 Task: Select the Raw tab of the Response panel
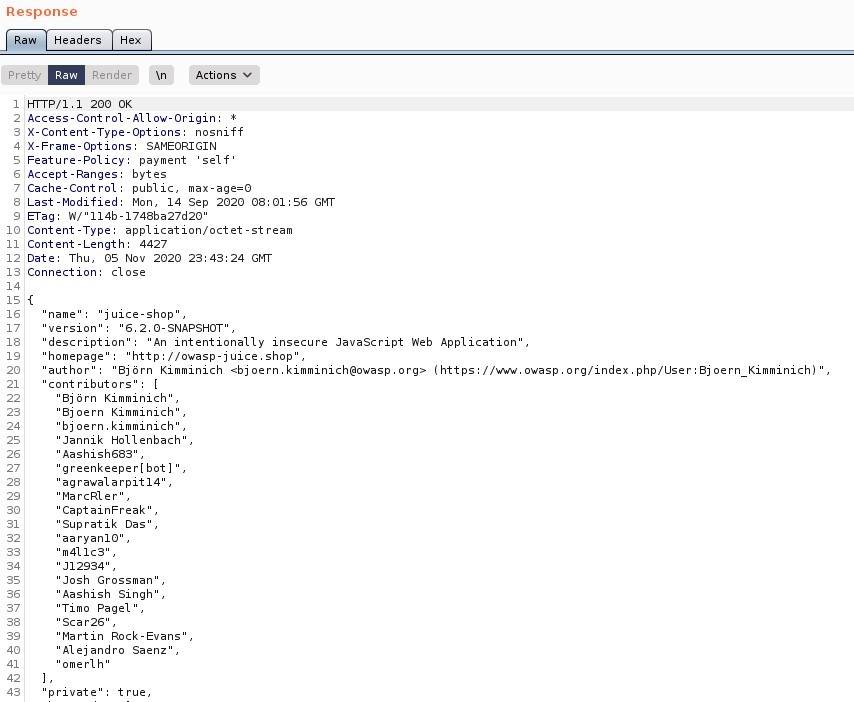pos(25,40)
